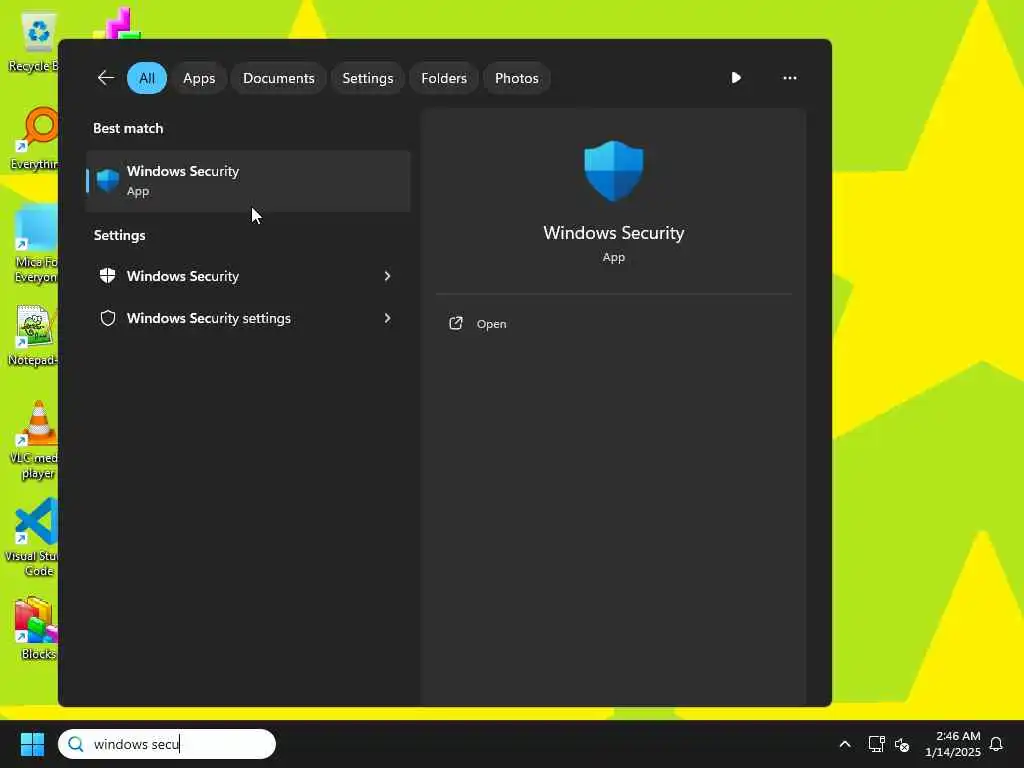The height and width of the screenshot is (768, 1024).
Task: Select the Visual Studio Code desktop icon
Action: tap(33, 537)
